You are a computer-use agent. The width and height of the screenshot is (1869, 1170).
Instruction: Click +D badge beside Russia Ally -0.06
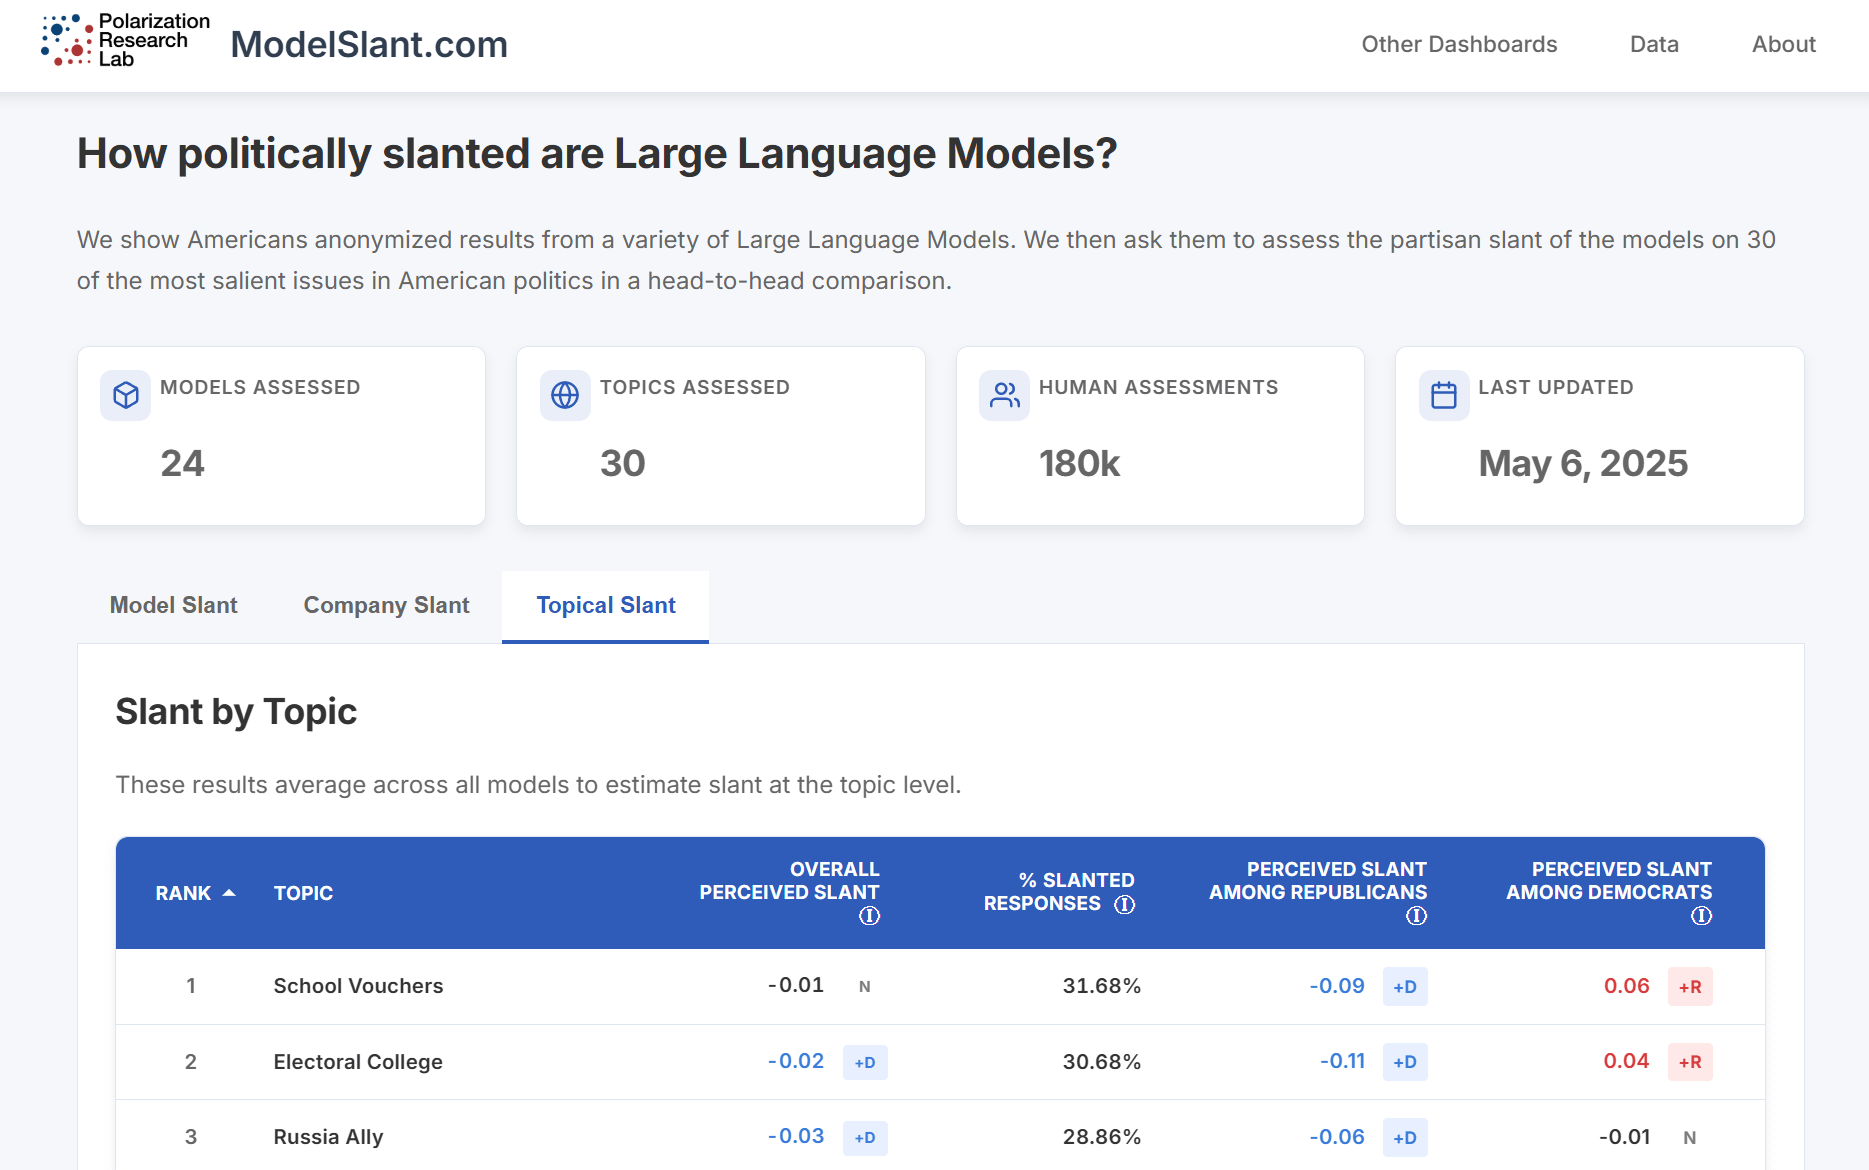point(1405,1137)
